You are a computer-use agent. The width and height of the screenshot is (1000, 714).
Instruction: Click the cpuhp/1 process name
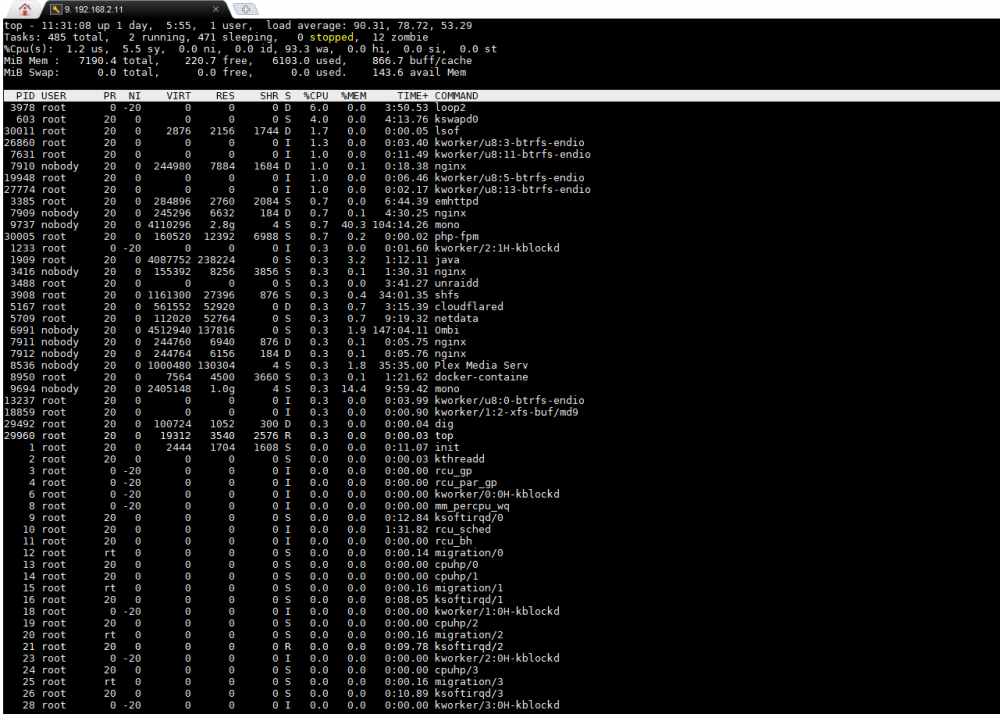coord(456,576)
